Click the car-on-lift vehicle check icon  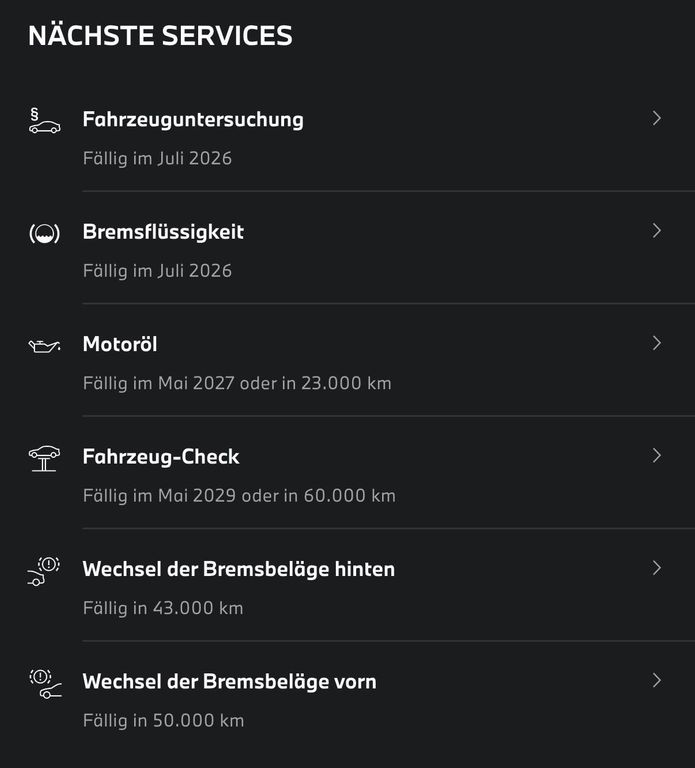43,458
